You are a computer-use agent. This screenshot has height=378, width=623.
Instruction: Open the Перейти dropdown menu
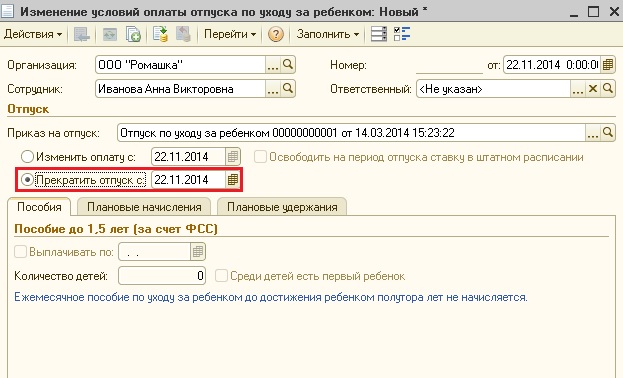pos(230,34)
